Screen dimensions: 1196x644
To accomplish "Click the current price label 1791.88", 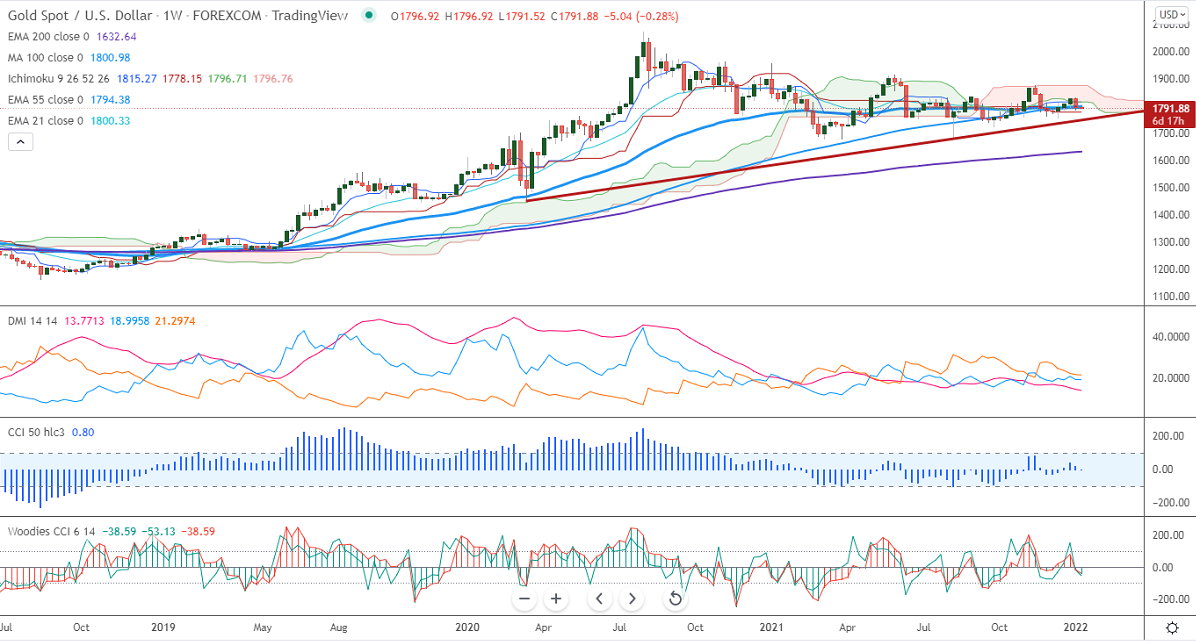I will coord(1170,108).
